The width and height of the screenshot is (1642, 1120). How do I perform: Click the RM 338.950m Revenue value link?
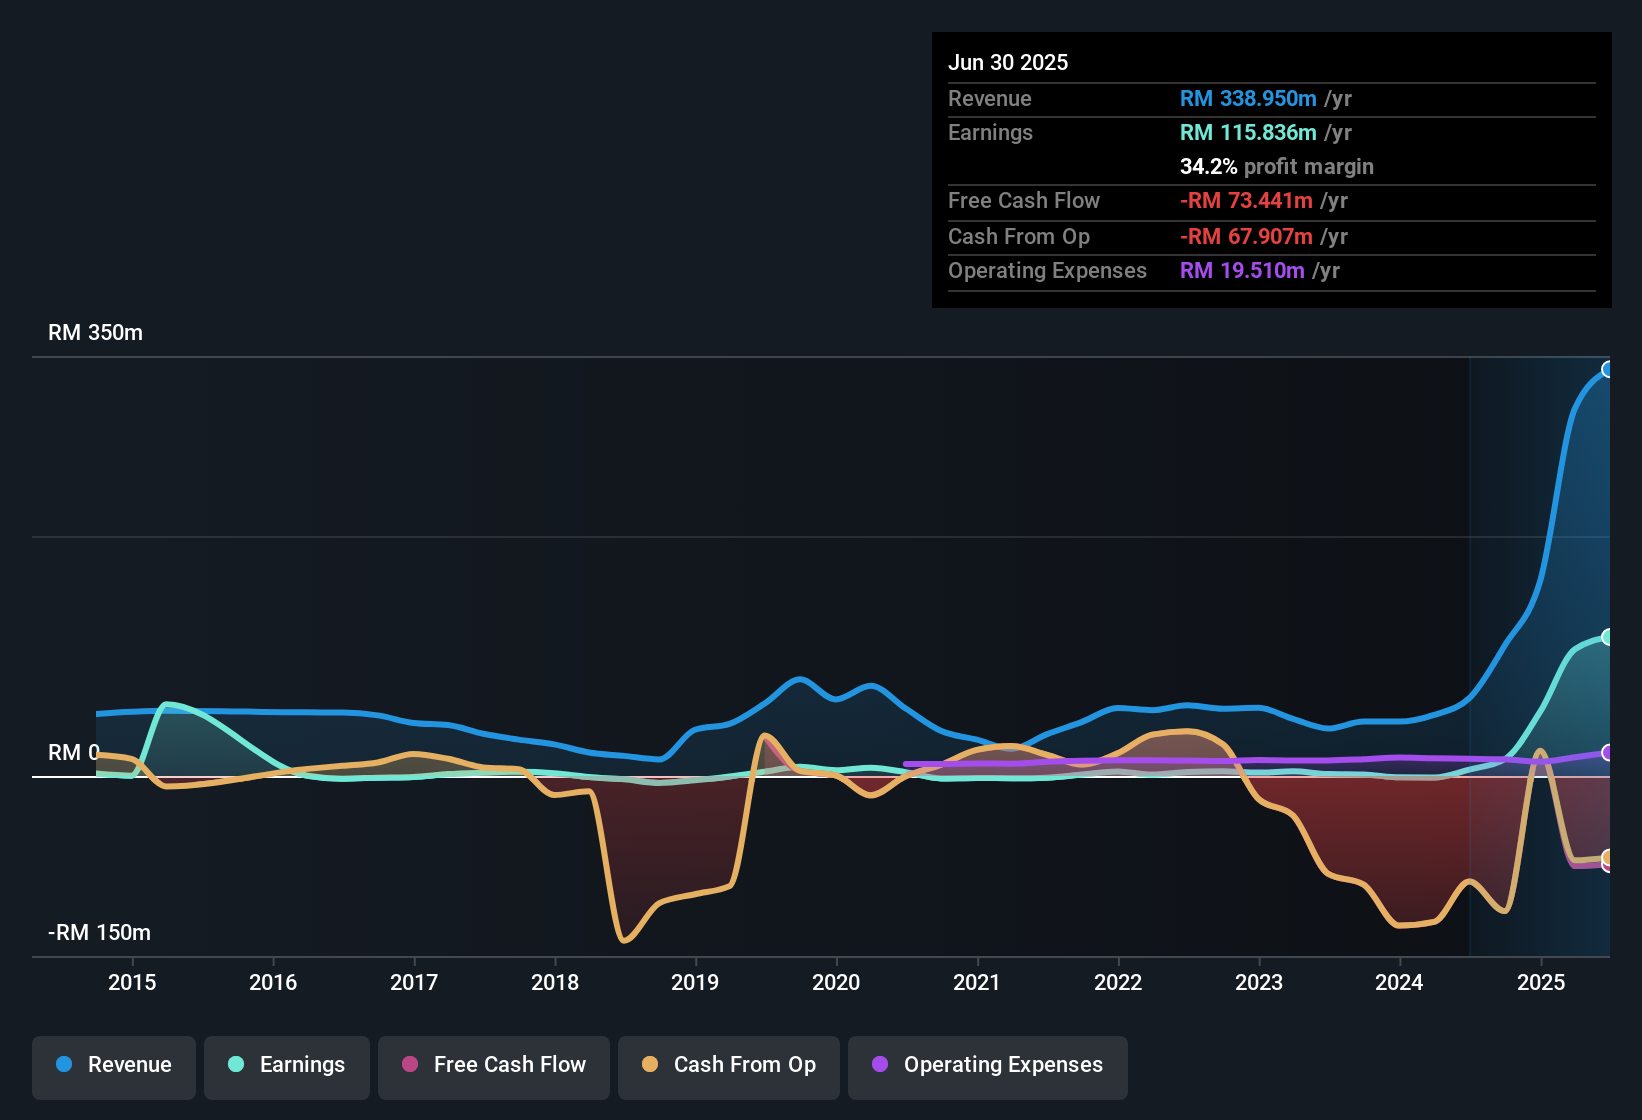point(1246,98)
